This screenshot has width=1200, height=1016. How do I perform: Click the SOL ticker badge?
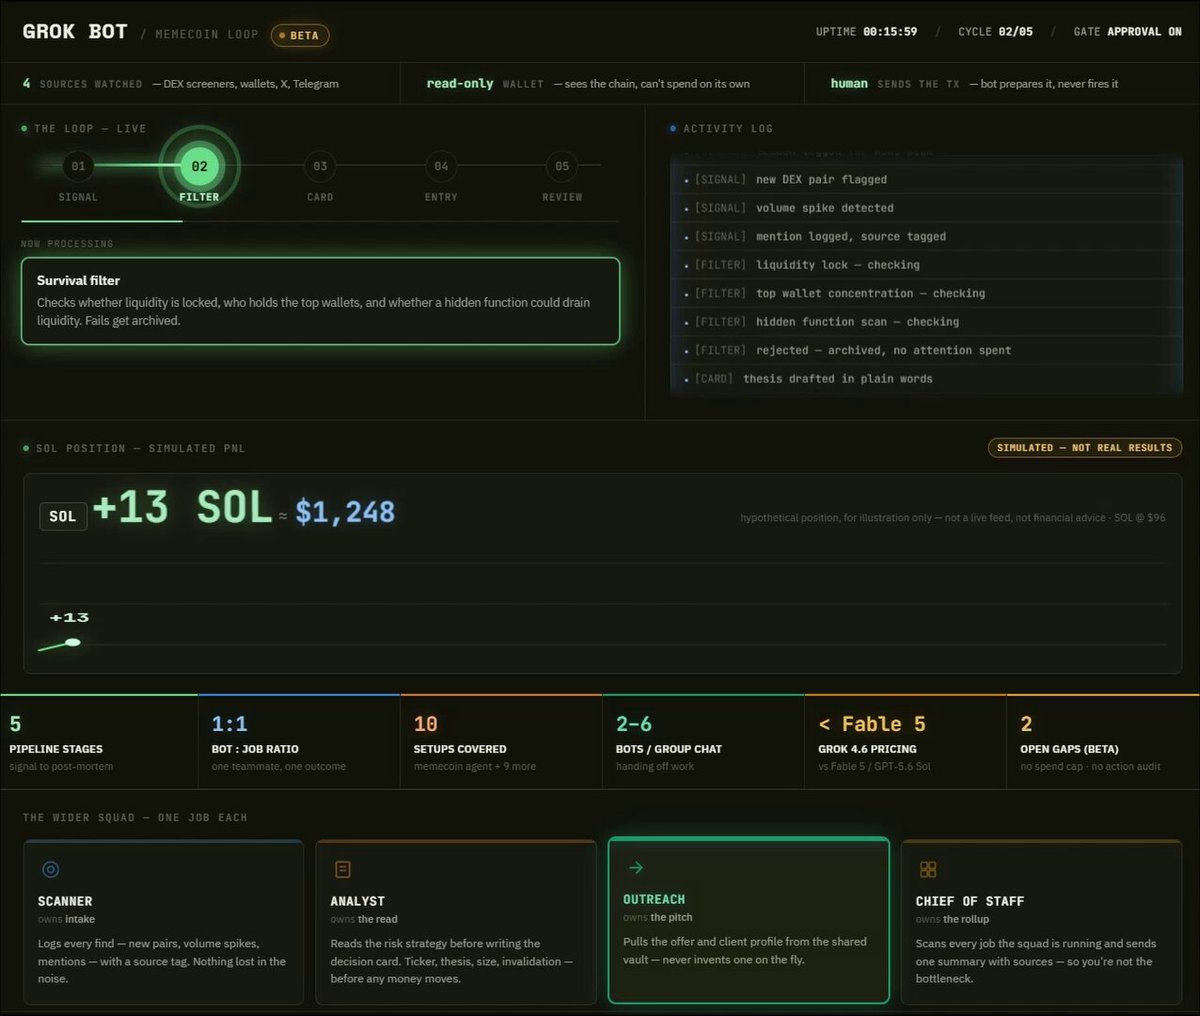(x=62, y=516)
